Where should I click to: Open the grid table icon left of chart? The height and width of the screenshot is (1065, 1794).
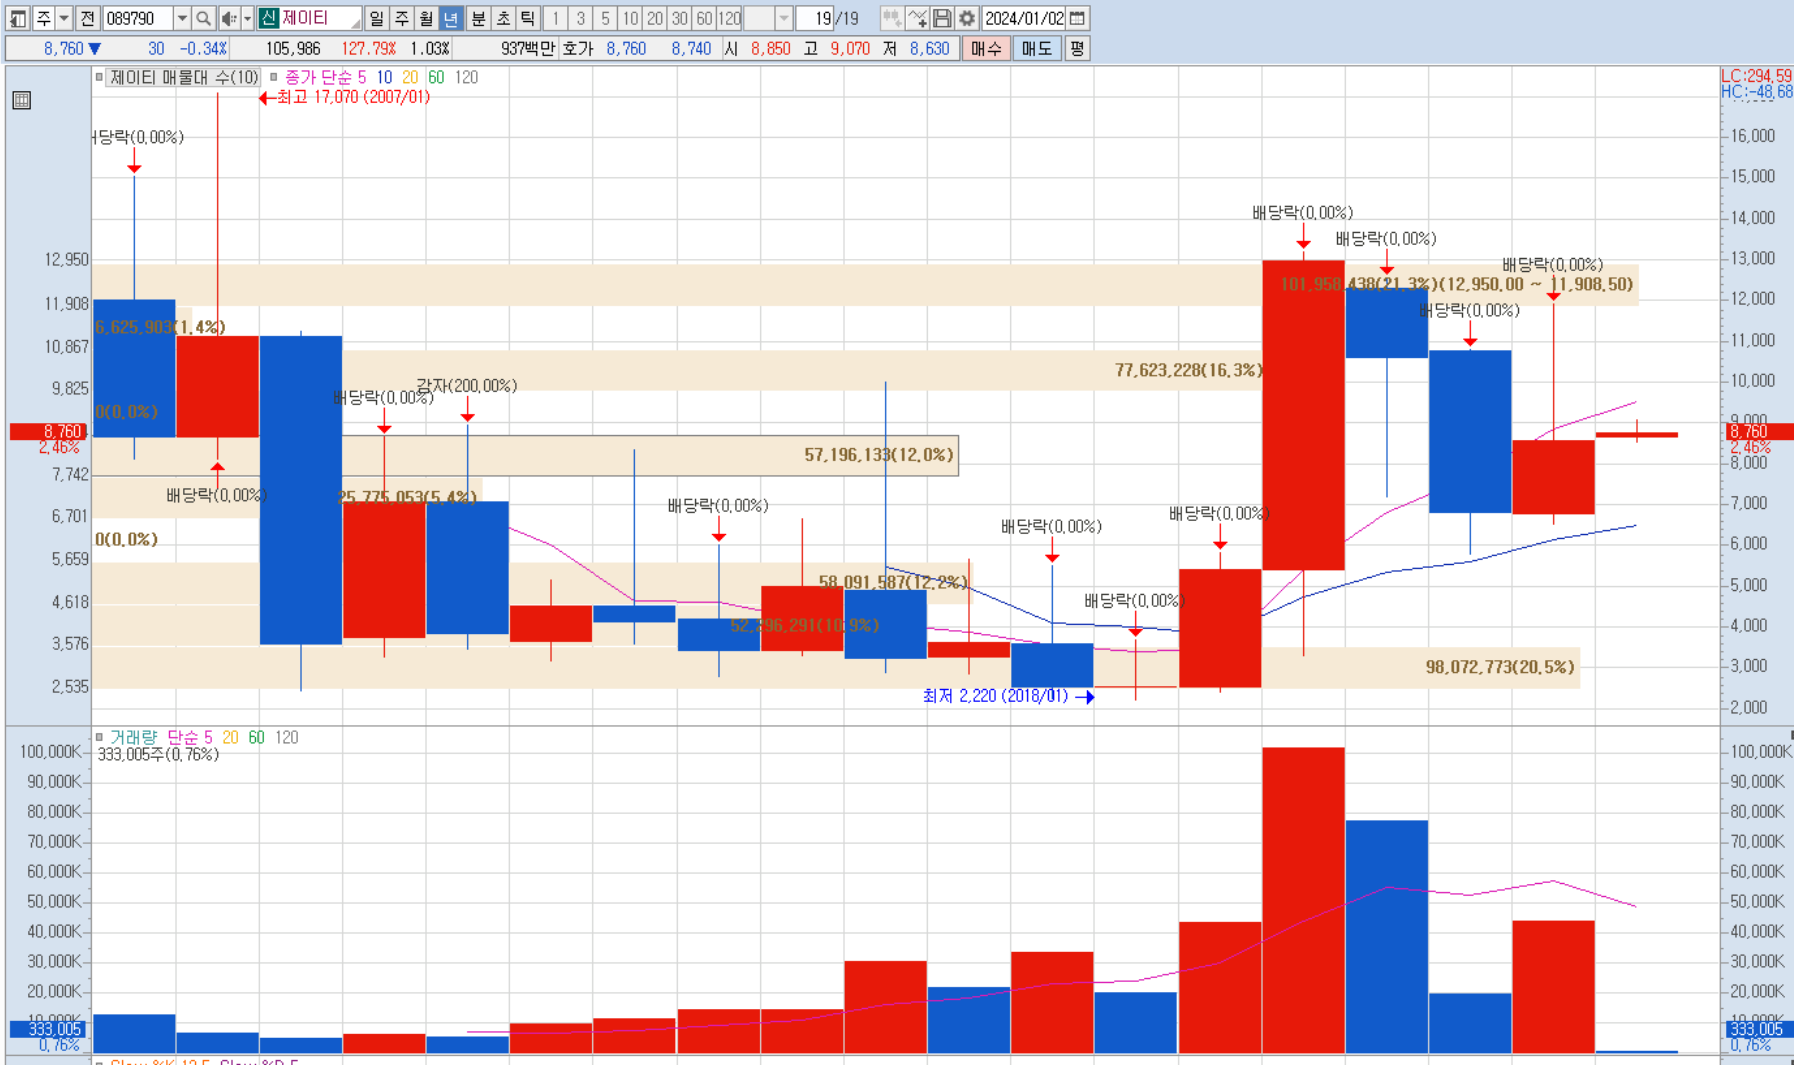(22, 100)
